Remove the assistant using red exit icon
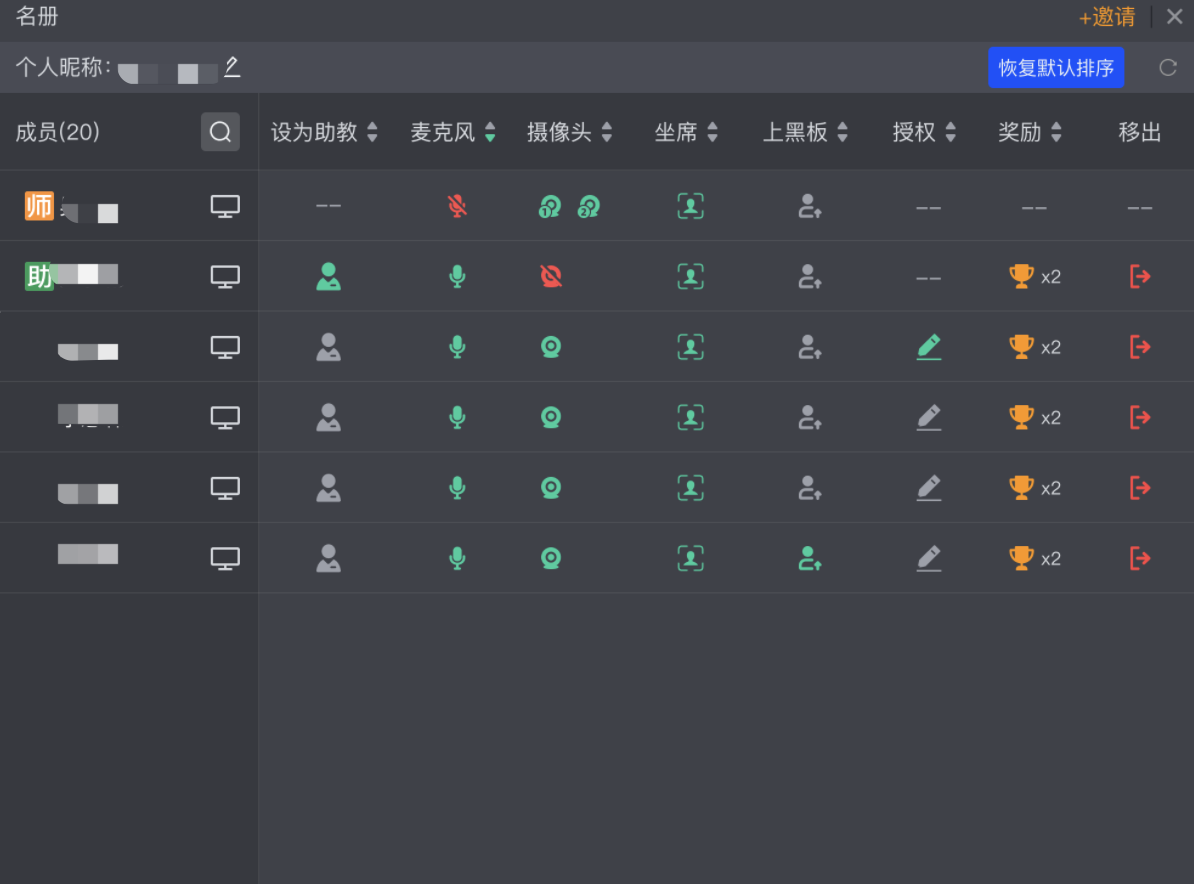 tap(1140, 277)
